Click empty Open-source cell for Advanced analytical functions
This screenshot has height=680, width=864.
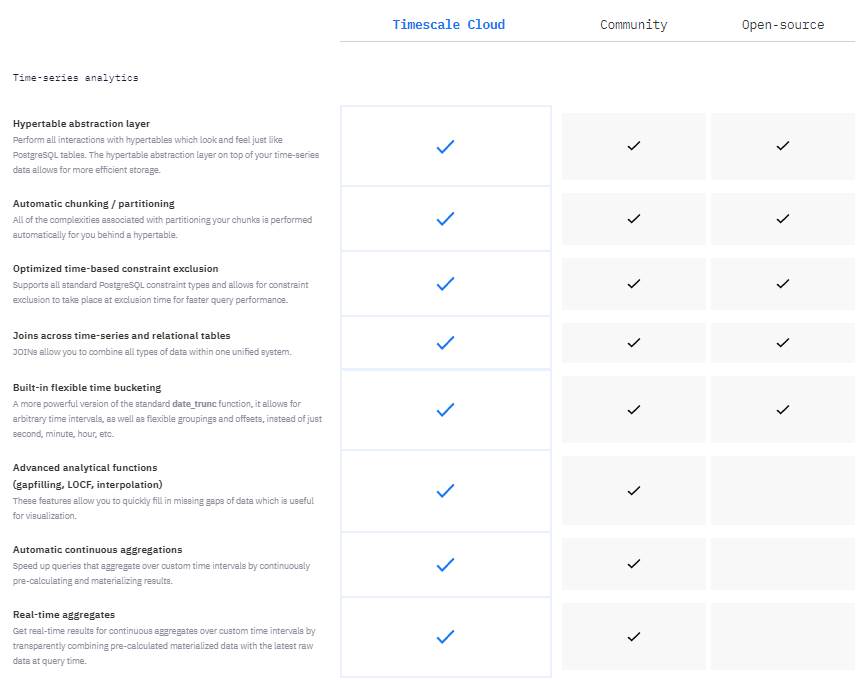[782, 490]
